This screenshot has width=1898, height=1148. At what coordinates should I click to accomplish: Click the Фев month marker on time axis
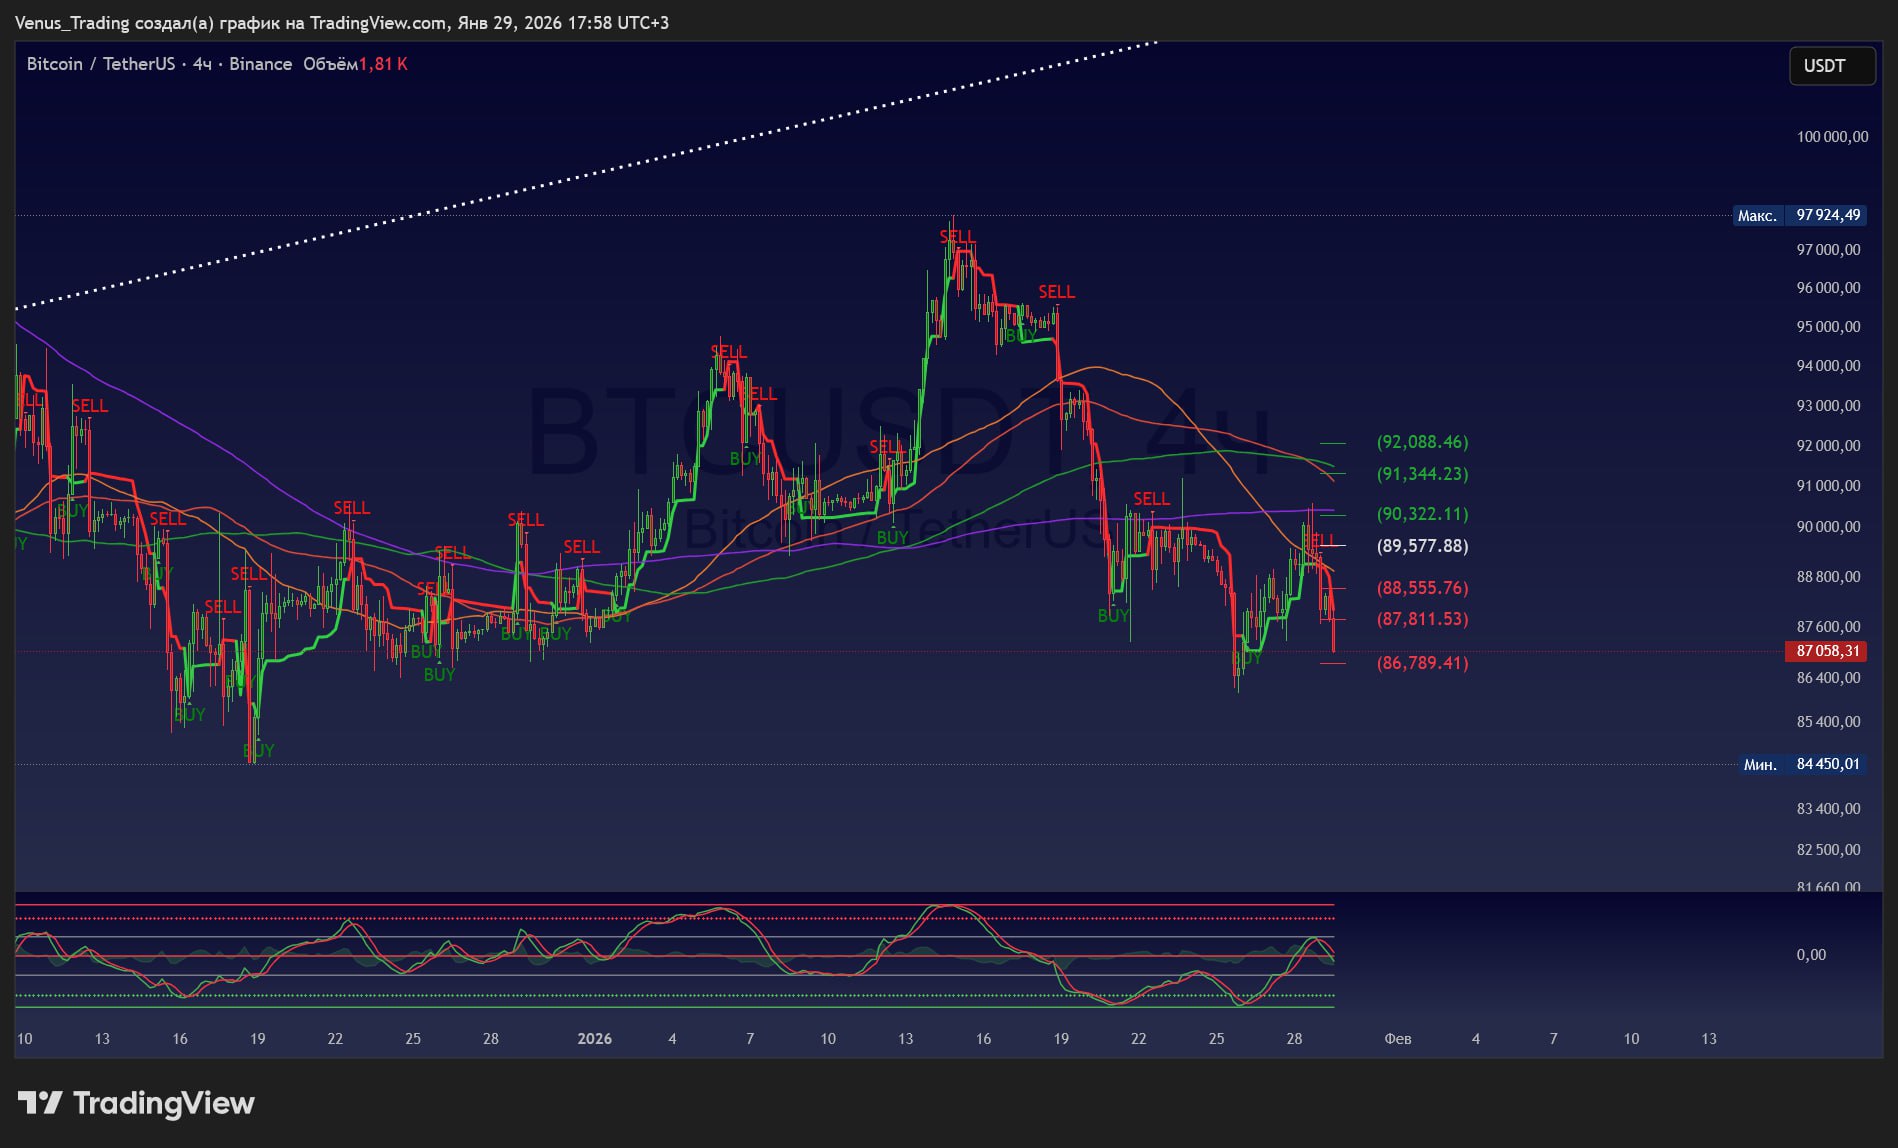[1397, 1039]
